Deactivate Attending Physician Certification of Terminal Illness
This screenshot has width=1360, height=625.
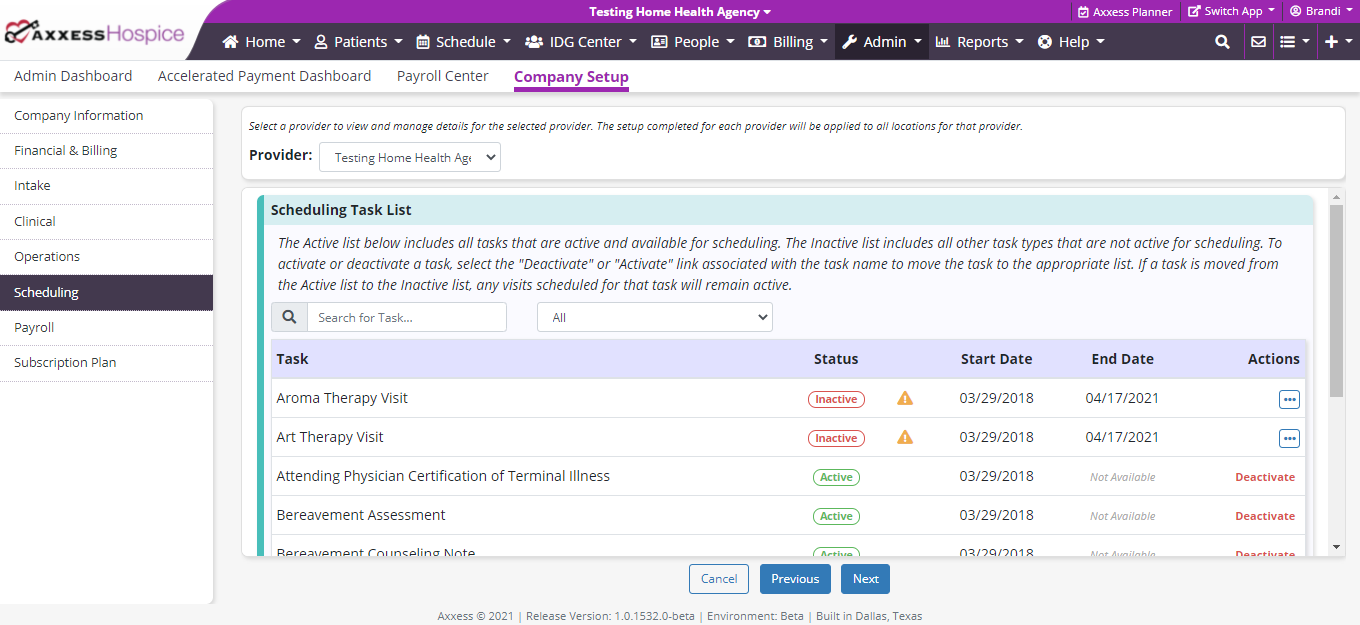(1264, 477)
